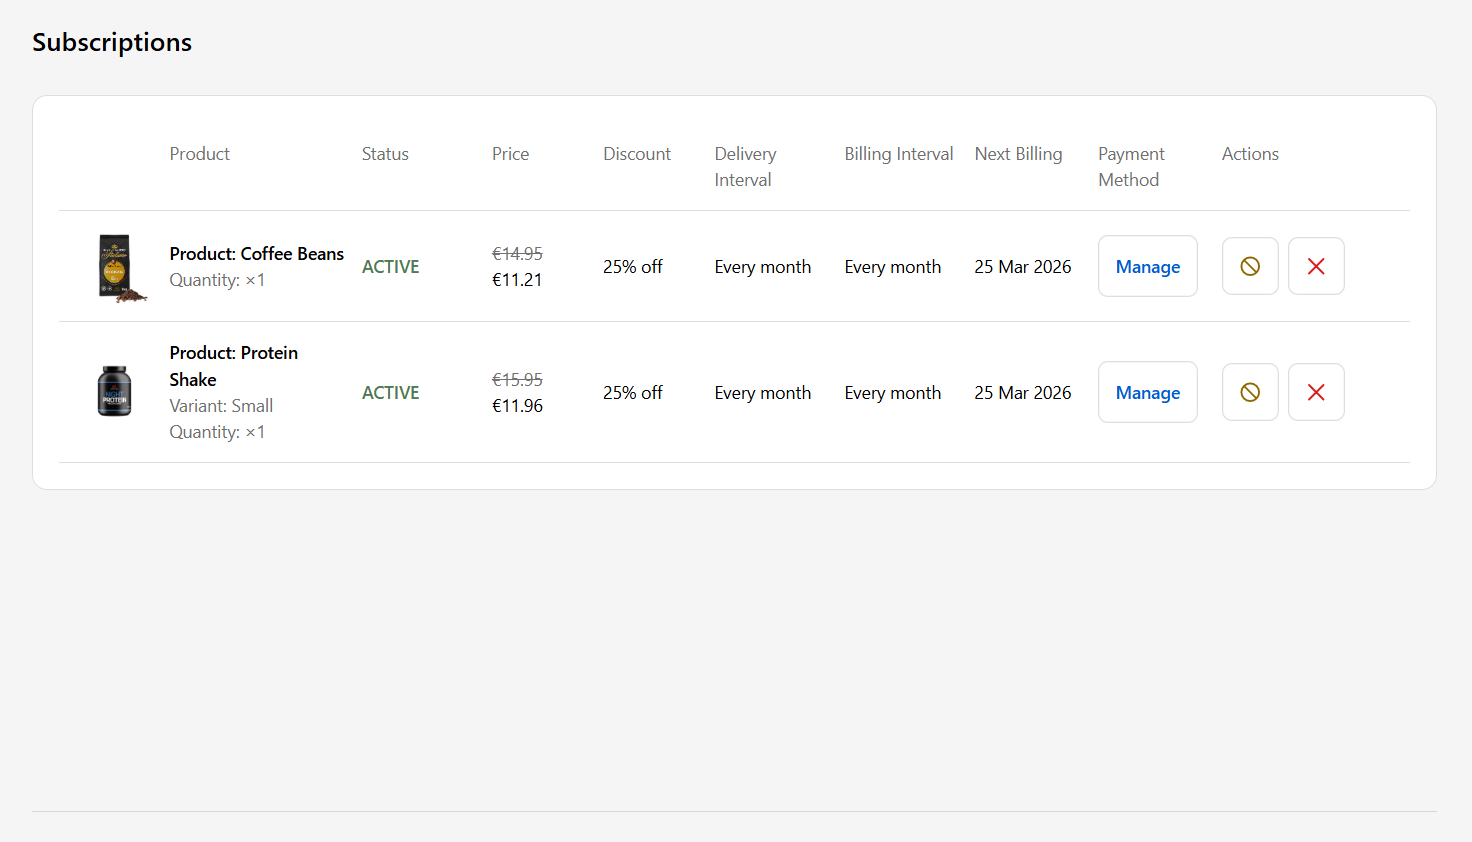Viewport: 1472px width, 842px height.
Task: Click the Product column header
Action: (x=199, y=154)
